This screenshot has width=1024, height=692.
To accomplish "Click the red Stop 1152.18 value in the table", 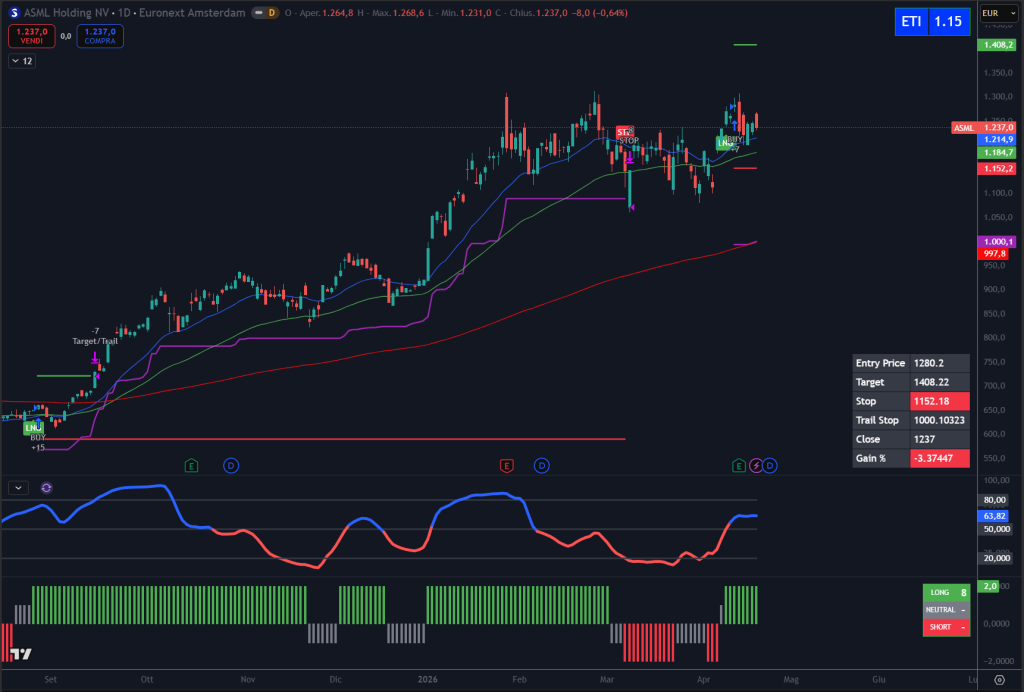I will 940,401.
